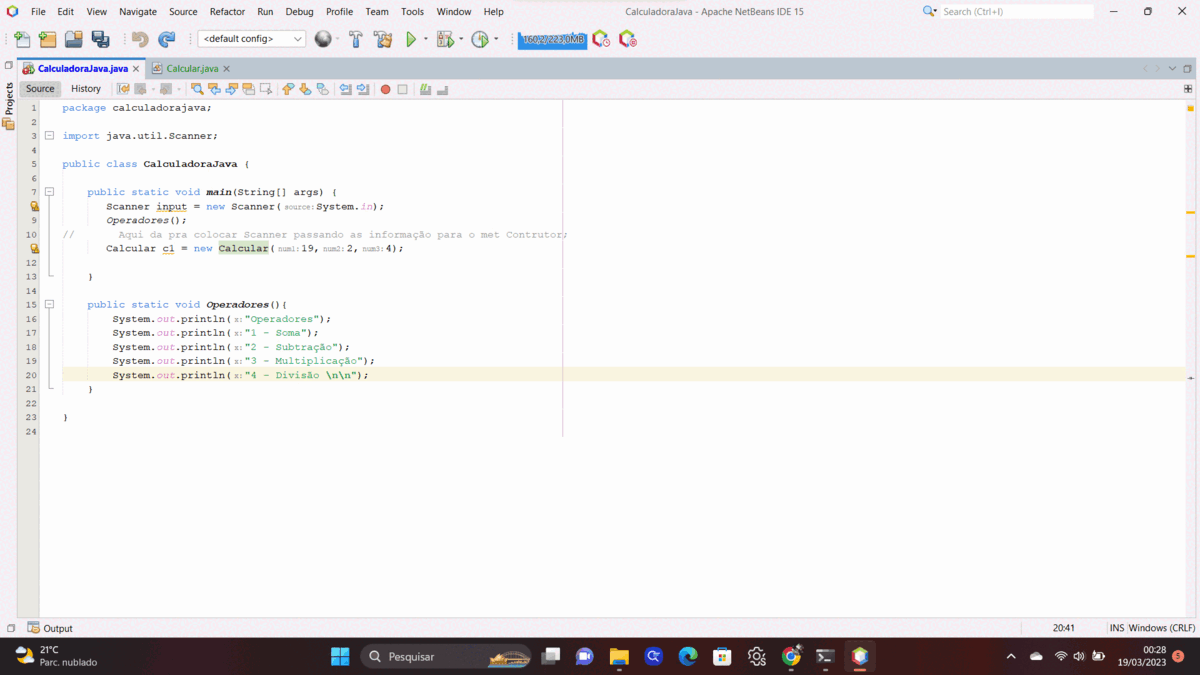Click the Save All icon

point(101,39)
